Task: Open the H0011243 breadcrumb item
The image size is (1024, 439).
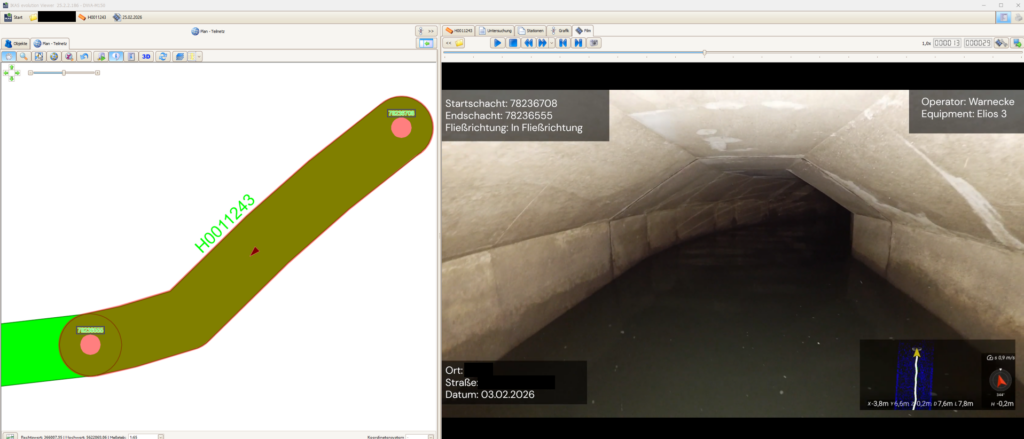Action: pyautogui.click(x=92, y=17)
